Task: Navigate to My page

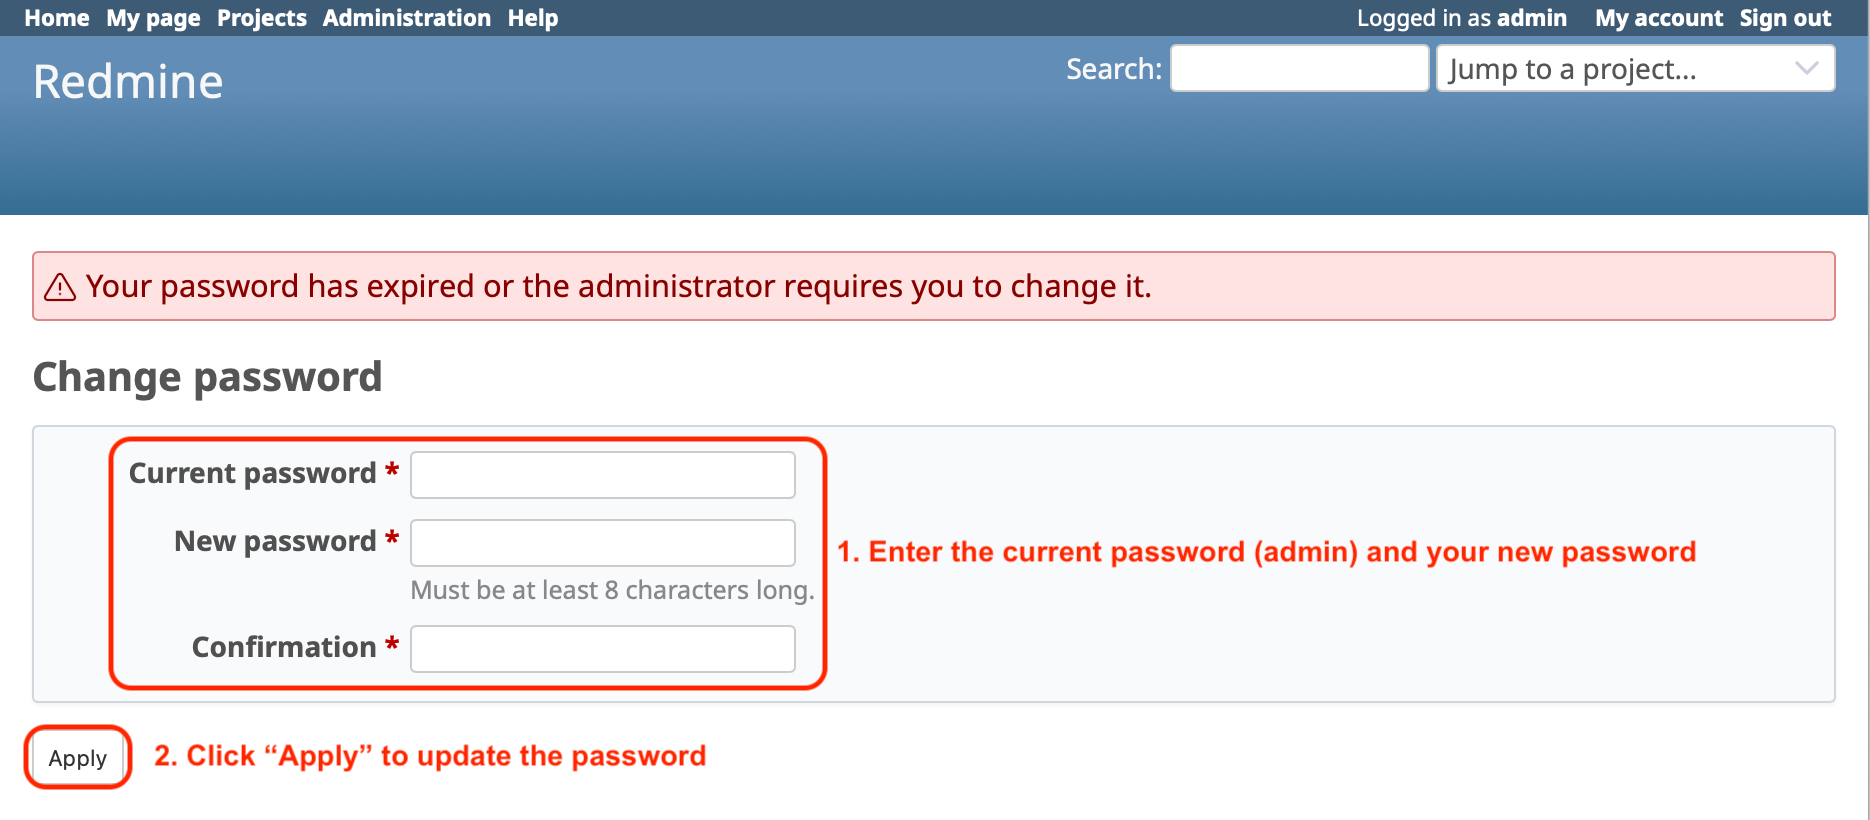Action: pyautogui.click(x=152, y=17)
